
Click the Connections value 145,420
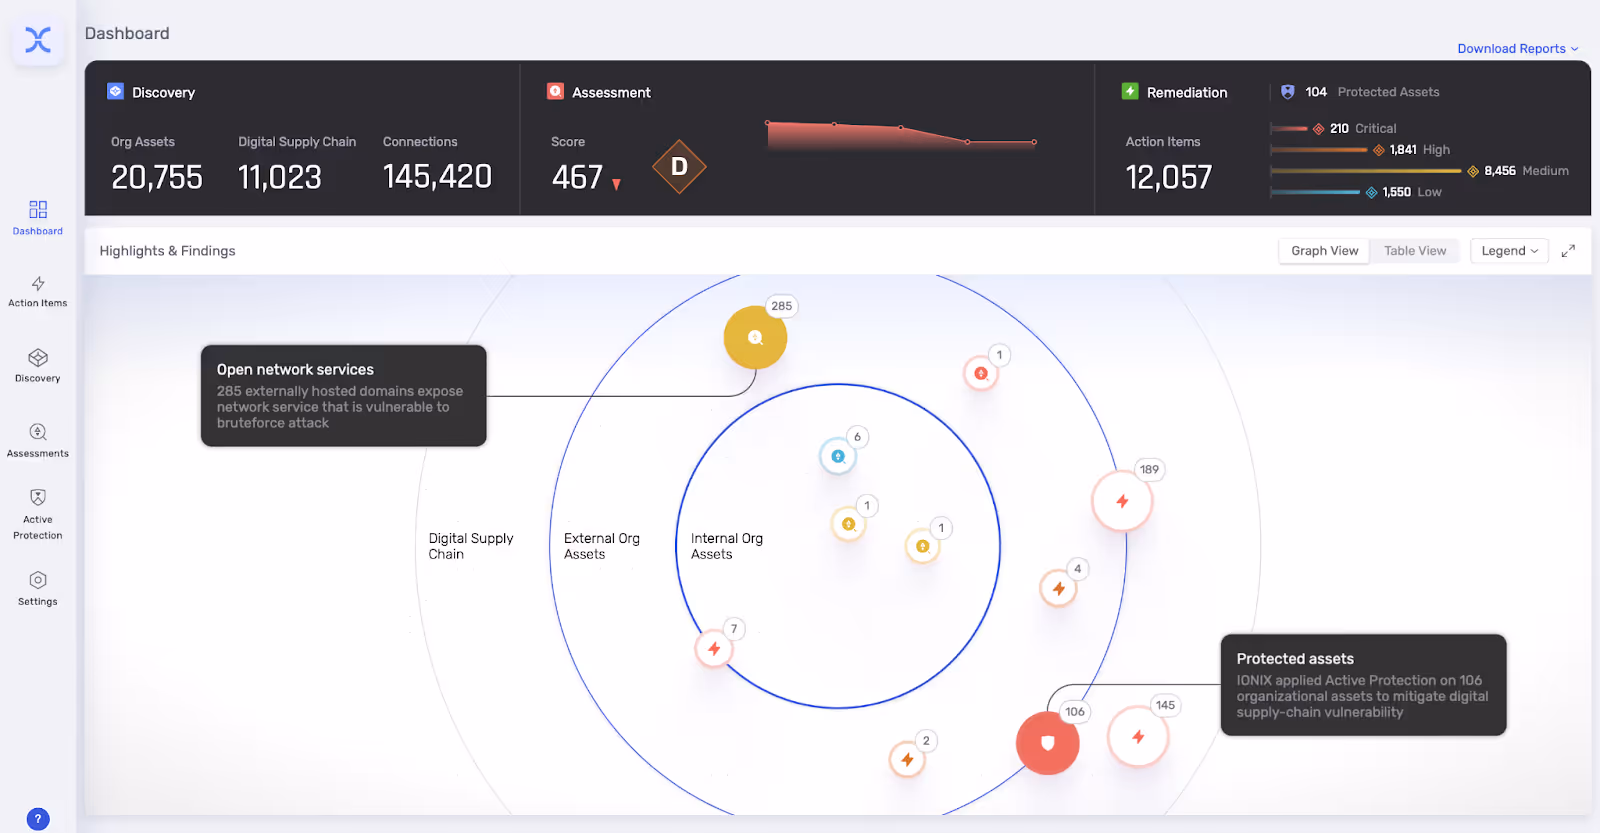437,177
